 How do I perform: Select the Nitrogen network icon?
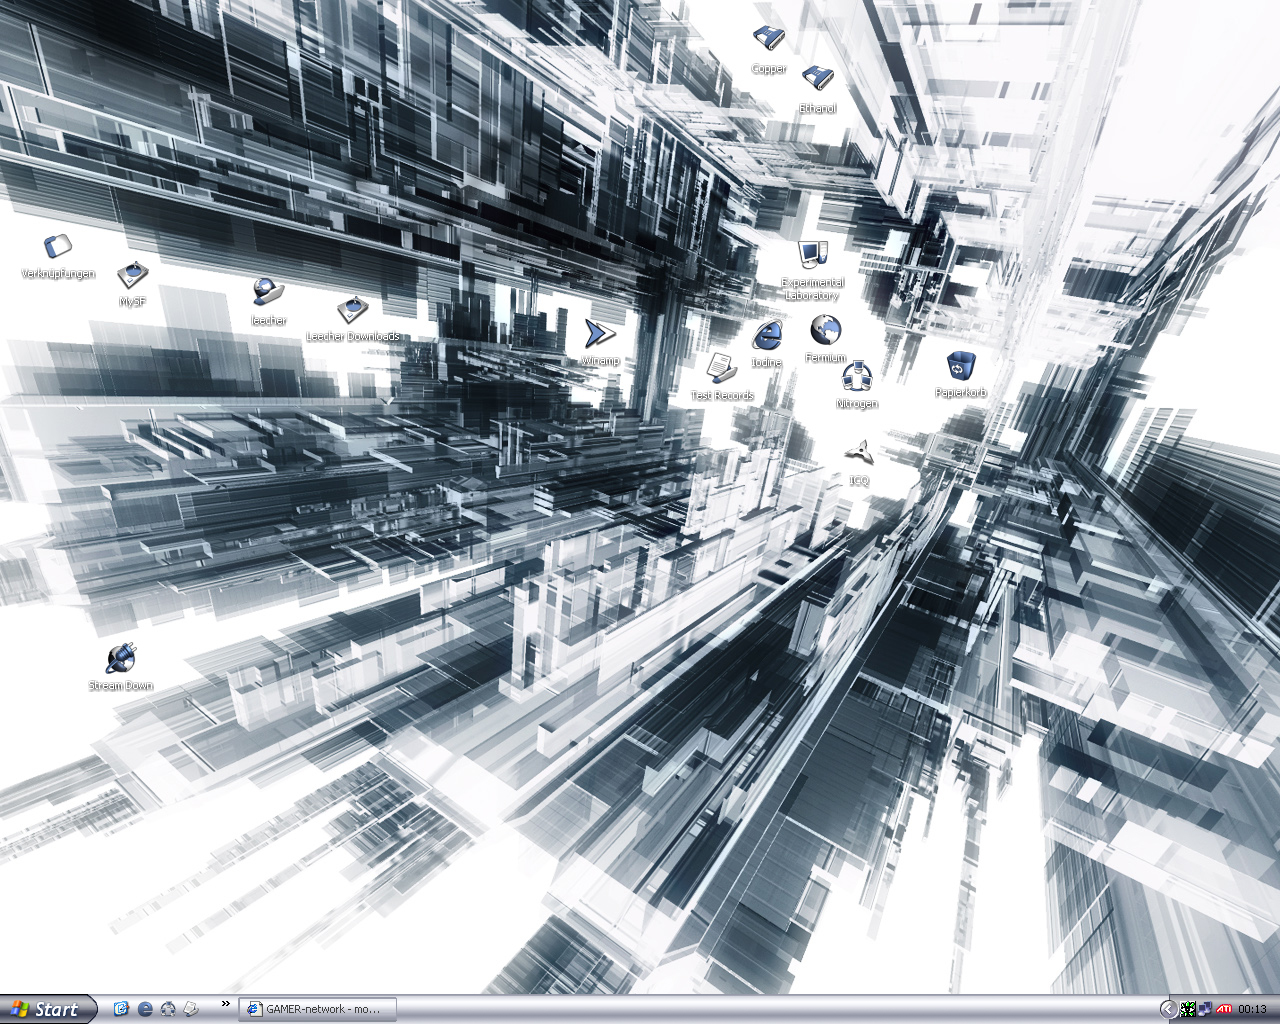[856, 377]
